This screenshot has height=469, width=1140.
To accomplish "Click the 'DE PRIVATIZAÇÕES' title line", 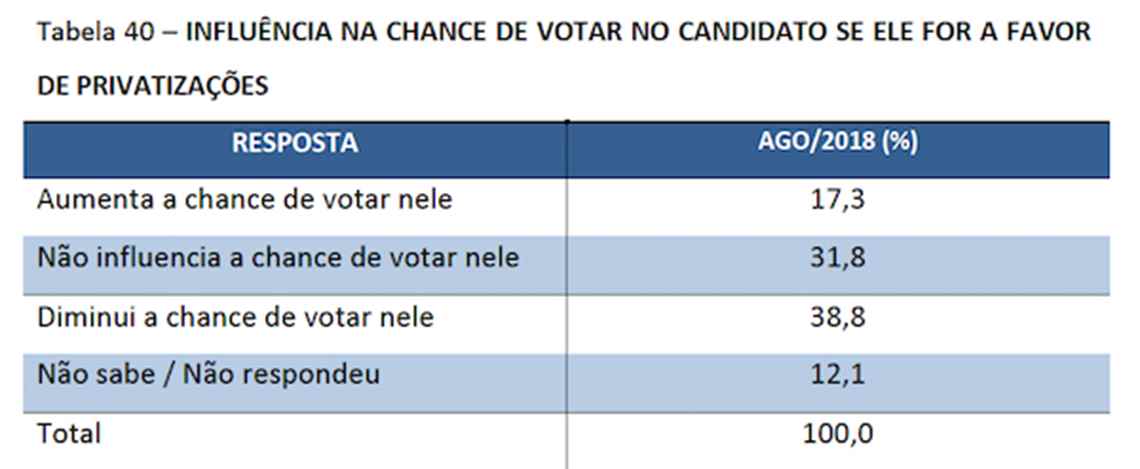I will click(152, 87).
